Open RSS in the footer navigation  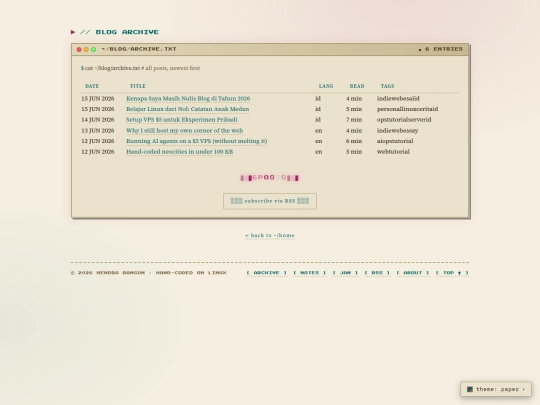(x=377, y=273)
